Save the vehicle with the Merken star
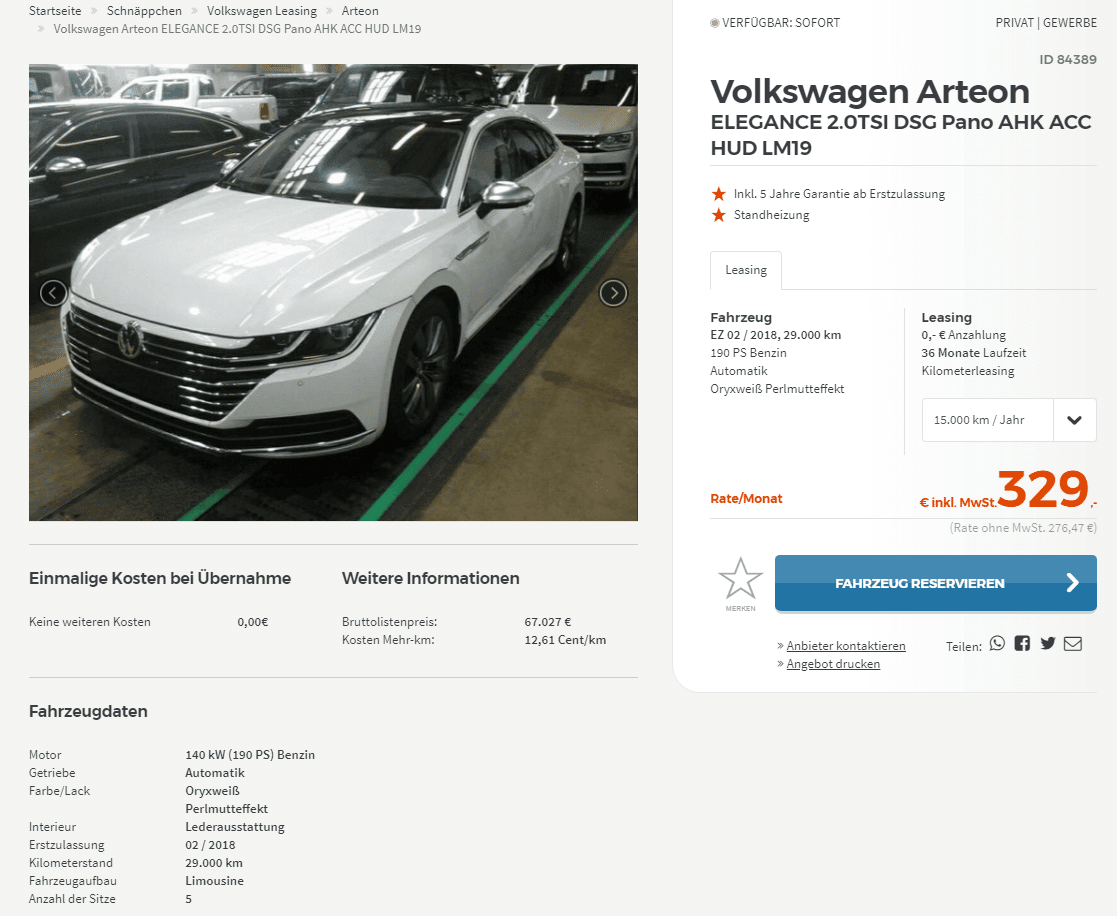 [x=740, y=584]
